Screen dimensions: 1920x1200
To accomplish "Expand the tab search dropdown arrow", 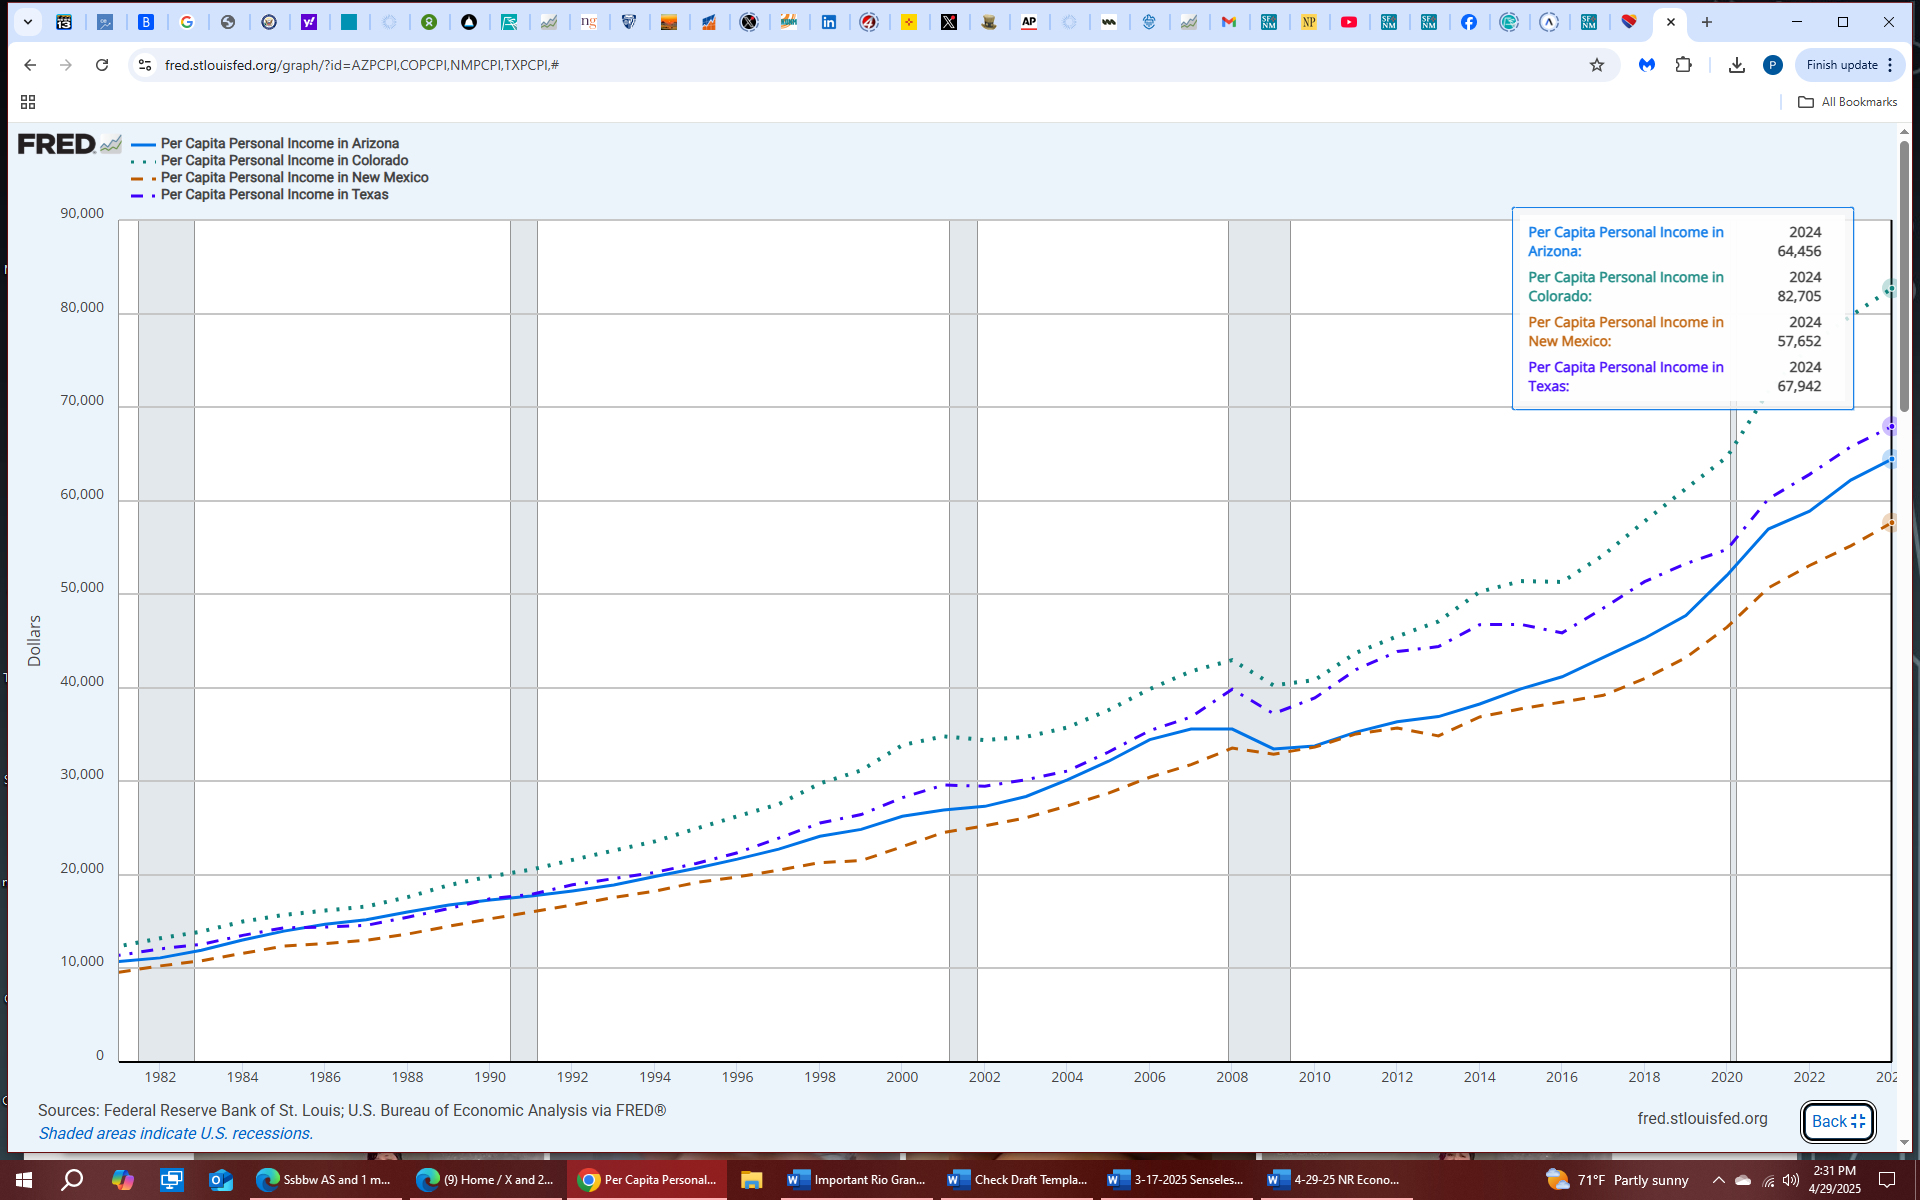I will pyautogui.click(x=28, y=22).
